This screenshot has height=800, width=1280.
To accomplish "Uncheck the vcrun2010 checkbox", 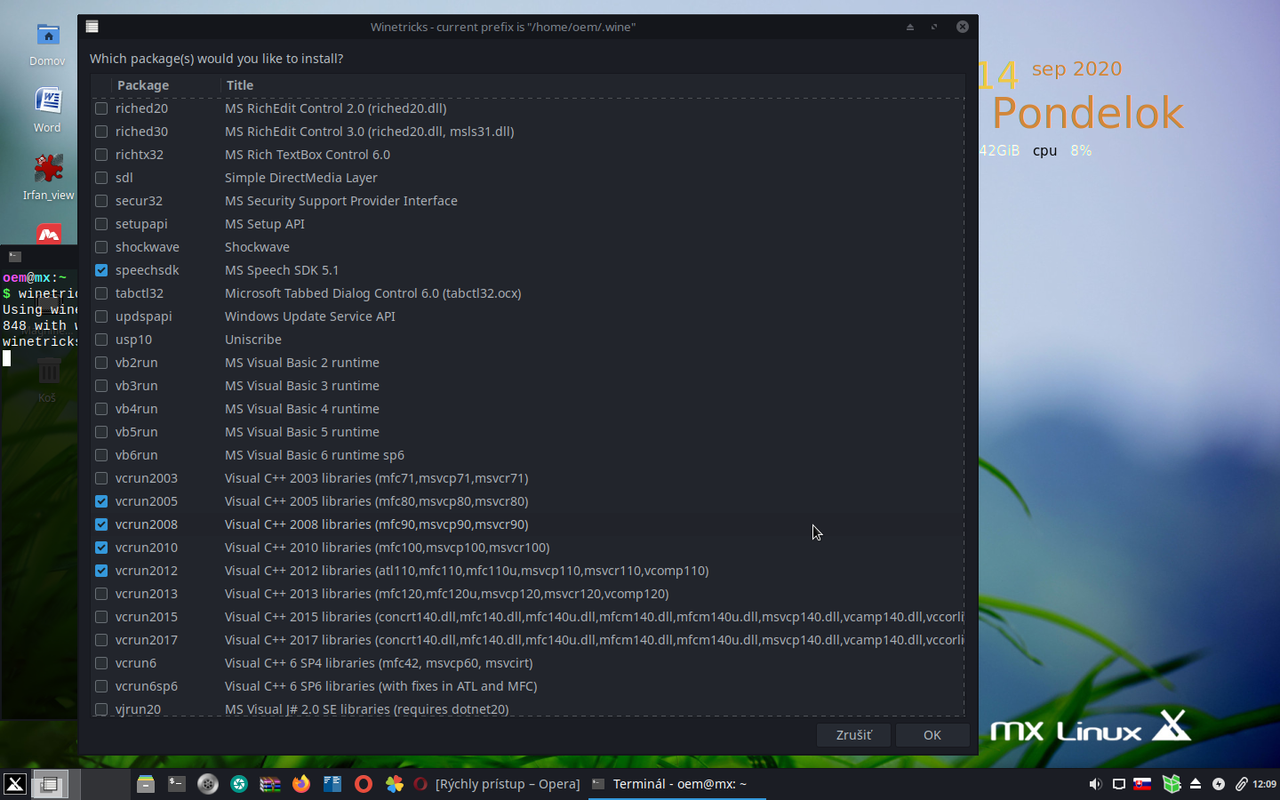I will [101, 547].
